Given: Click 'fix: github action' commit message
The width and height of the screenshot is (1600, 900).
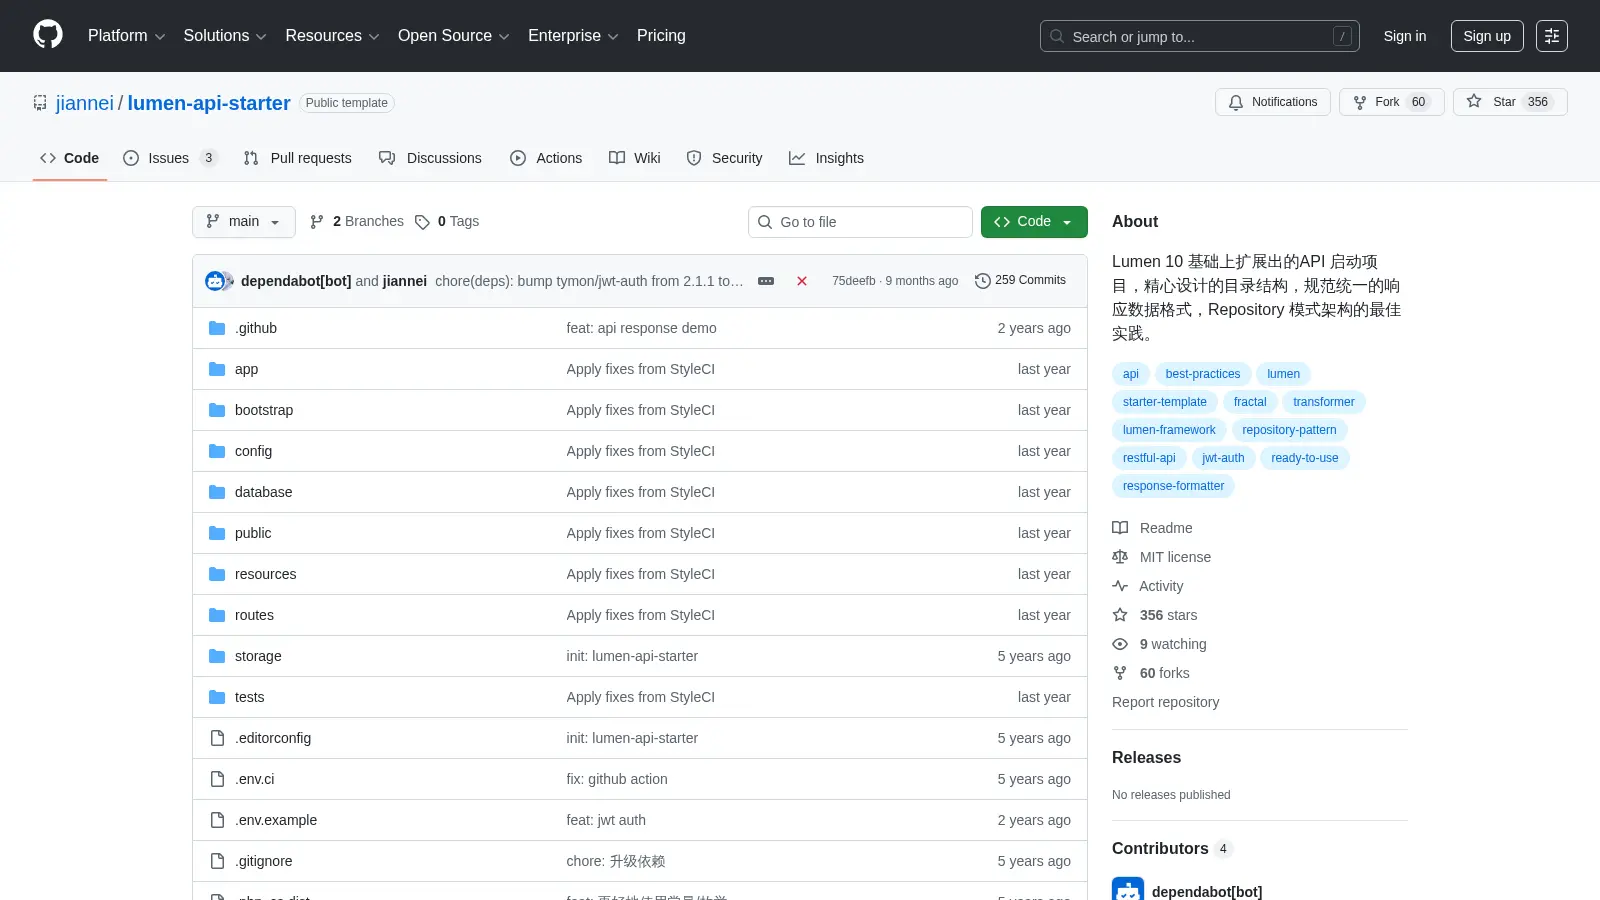Looking at the screenshot, I should click(x=617, y=779).
